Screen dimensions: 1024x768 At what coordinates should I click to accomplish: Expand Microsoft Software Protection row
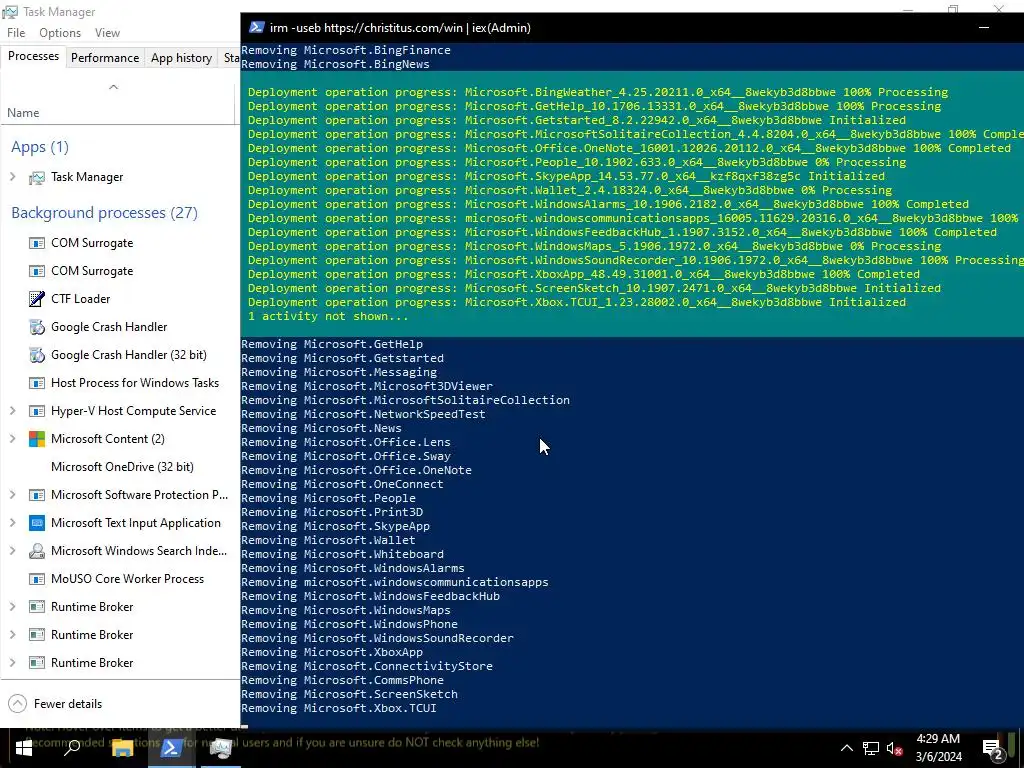(x=12, y=495)
